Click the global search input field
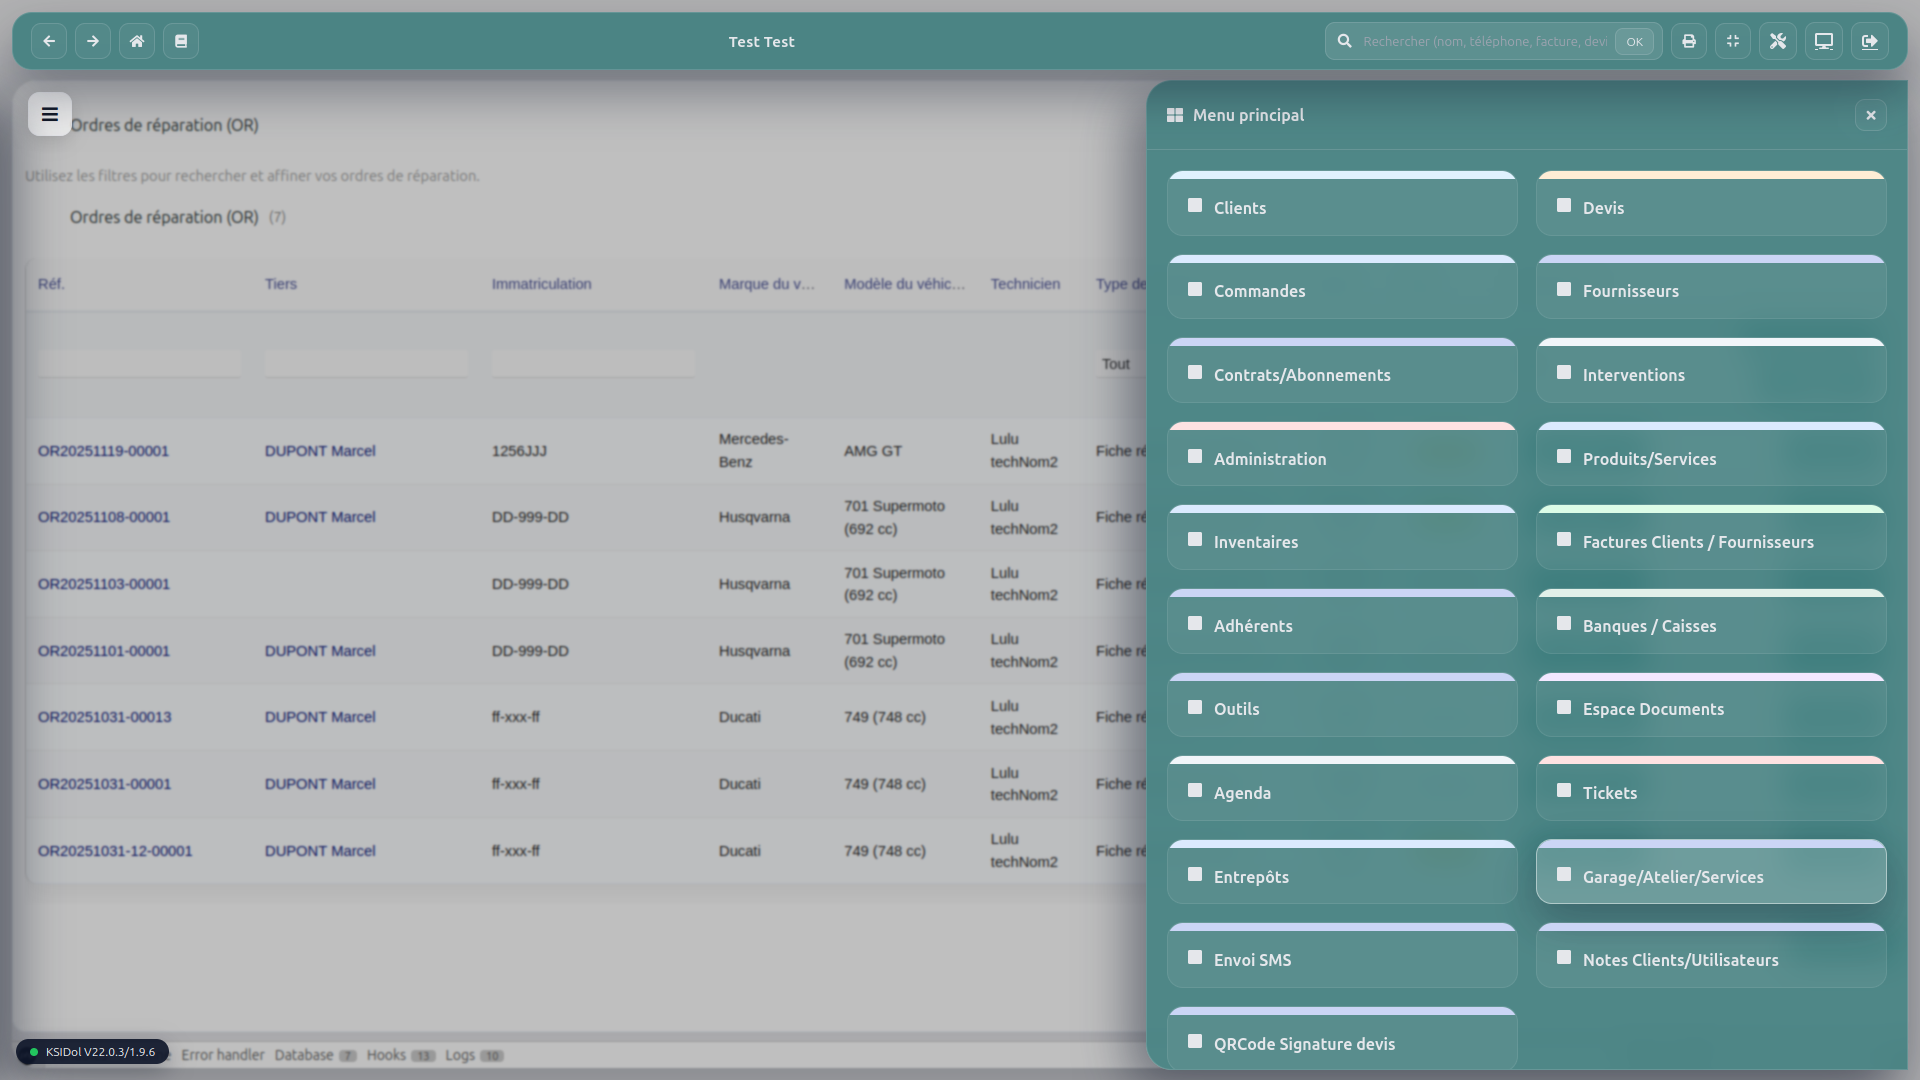 [1484, 41]
